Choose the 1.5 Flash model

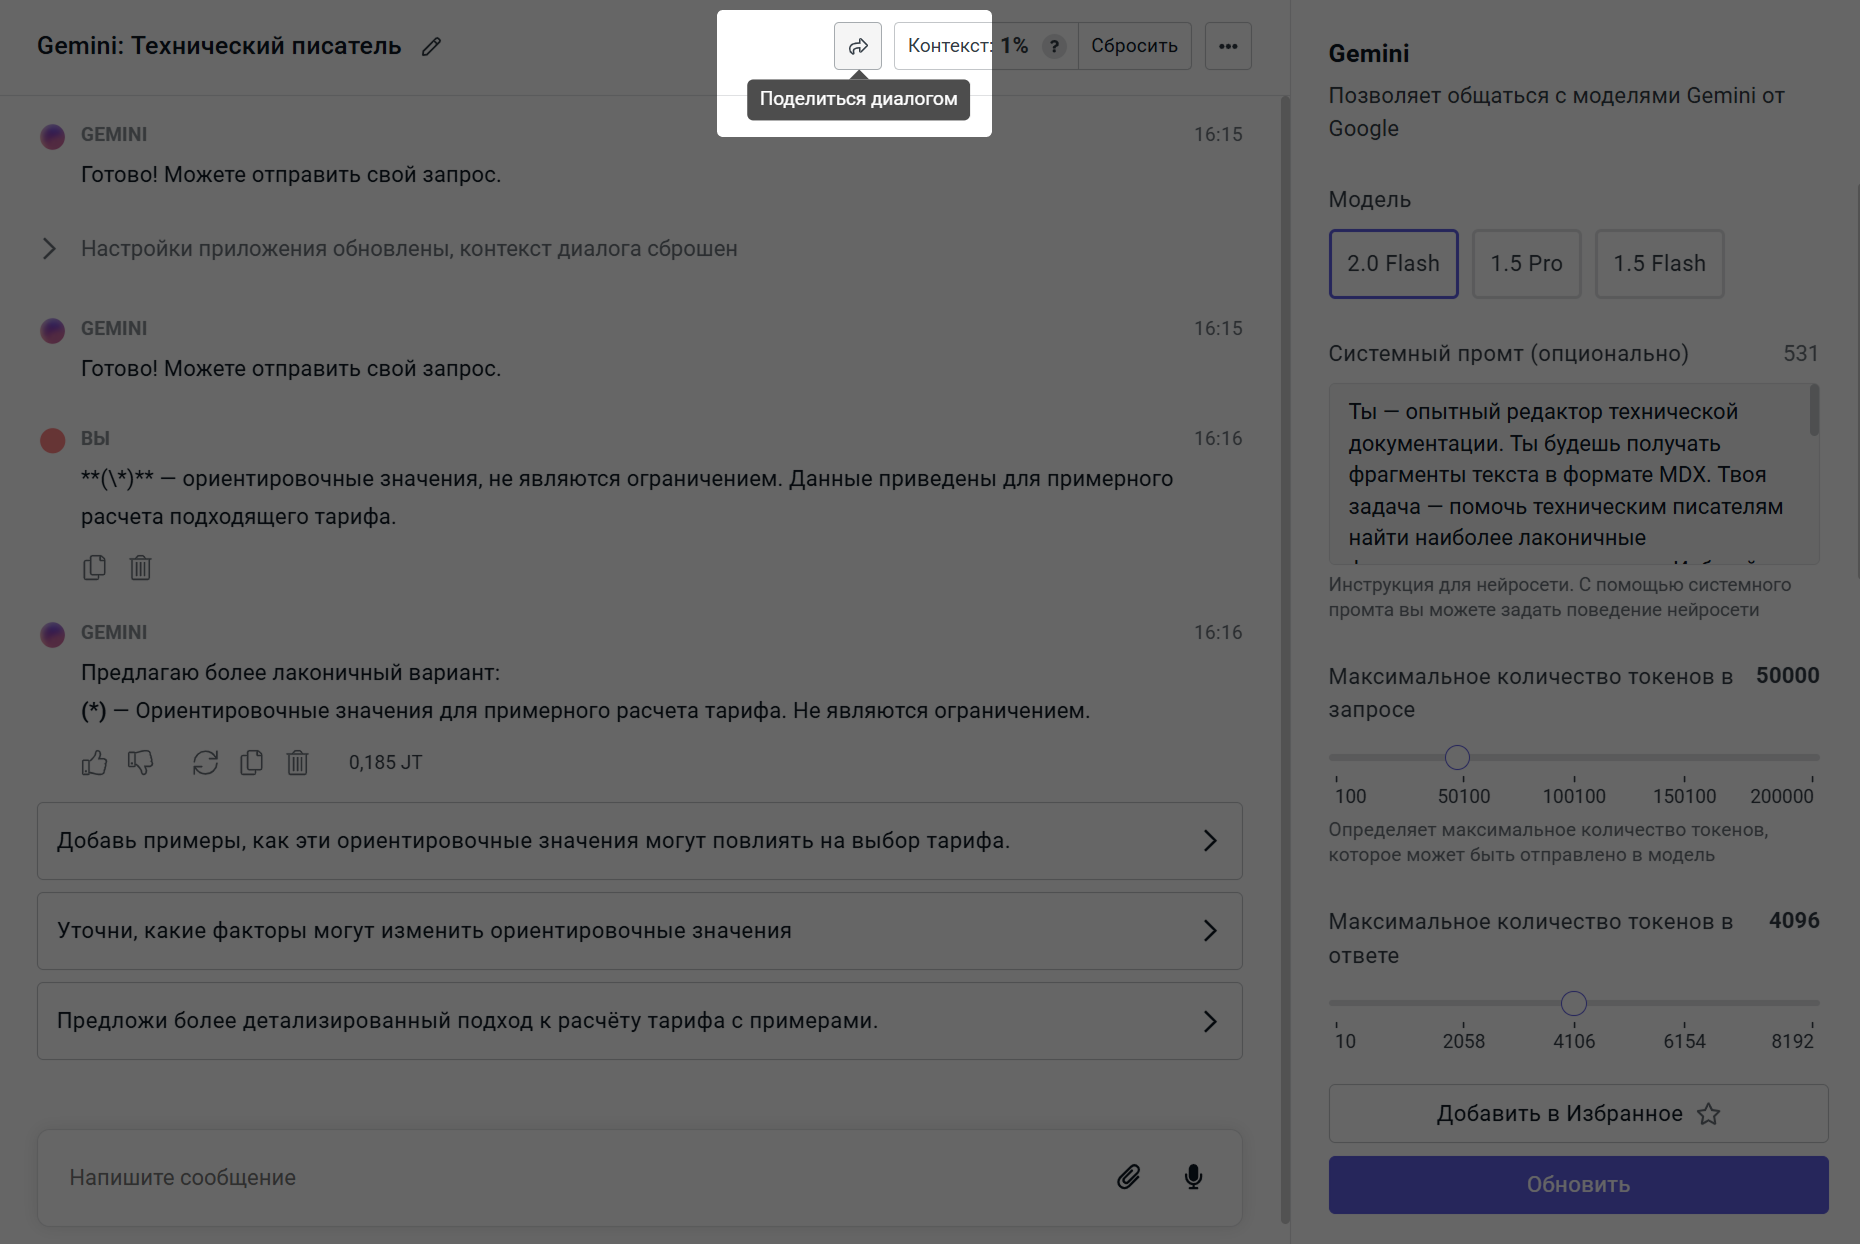(1659, 264)
